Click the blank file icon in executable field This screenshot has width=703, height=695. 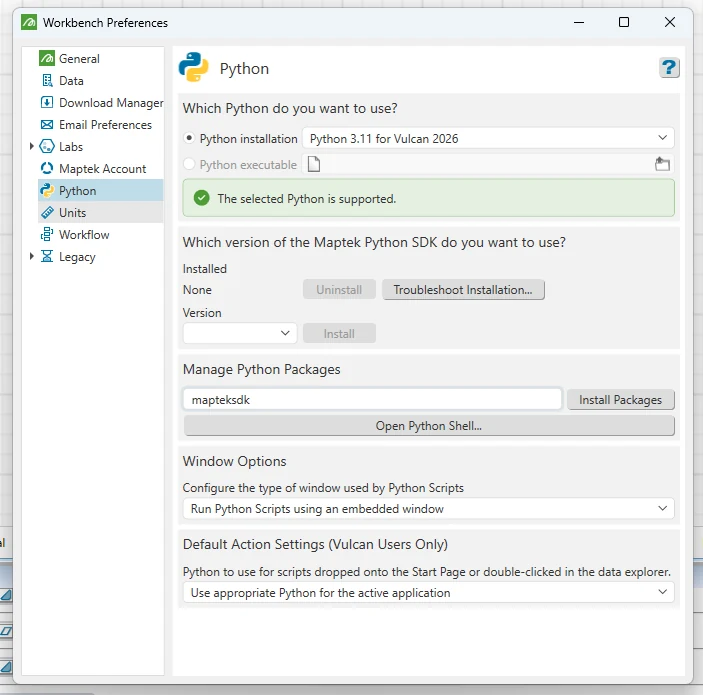314,164
